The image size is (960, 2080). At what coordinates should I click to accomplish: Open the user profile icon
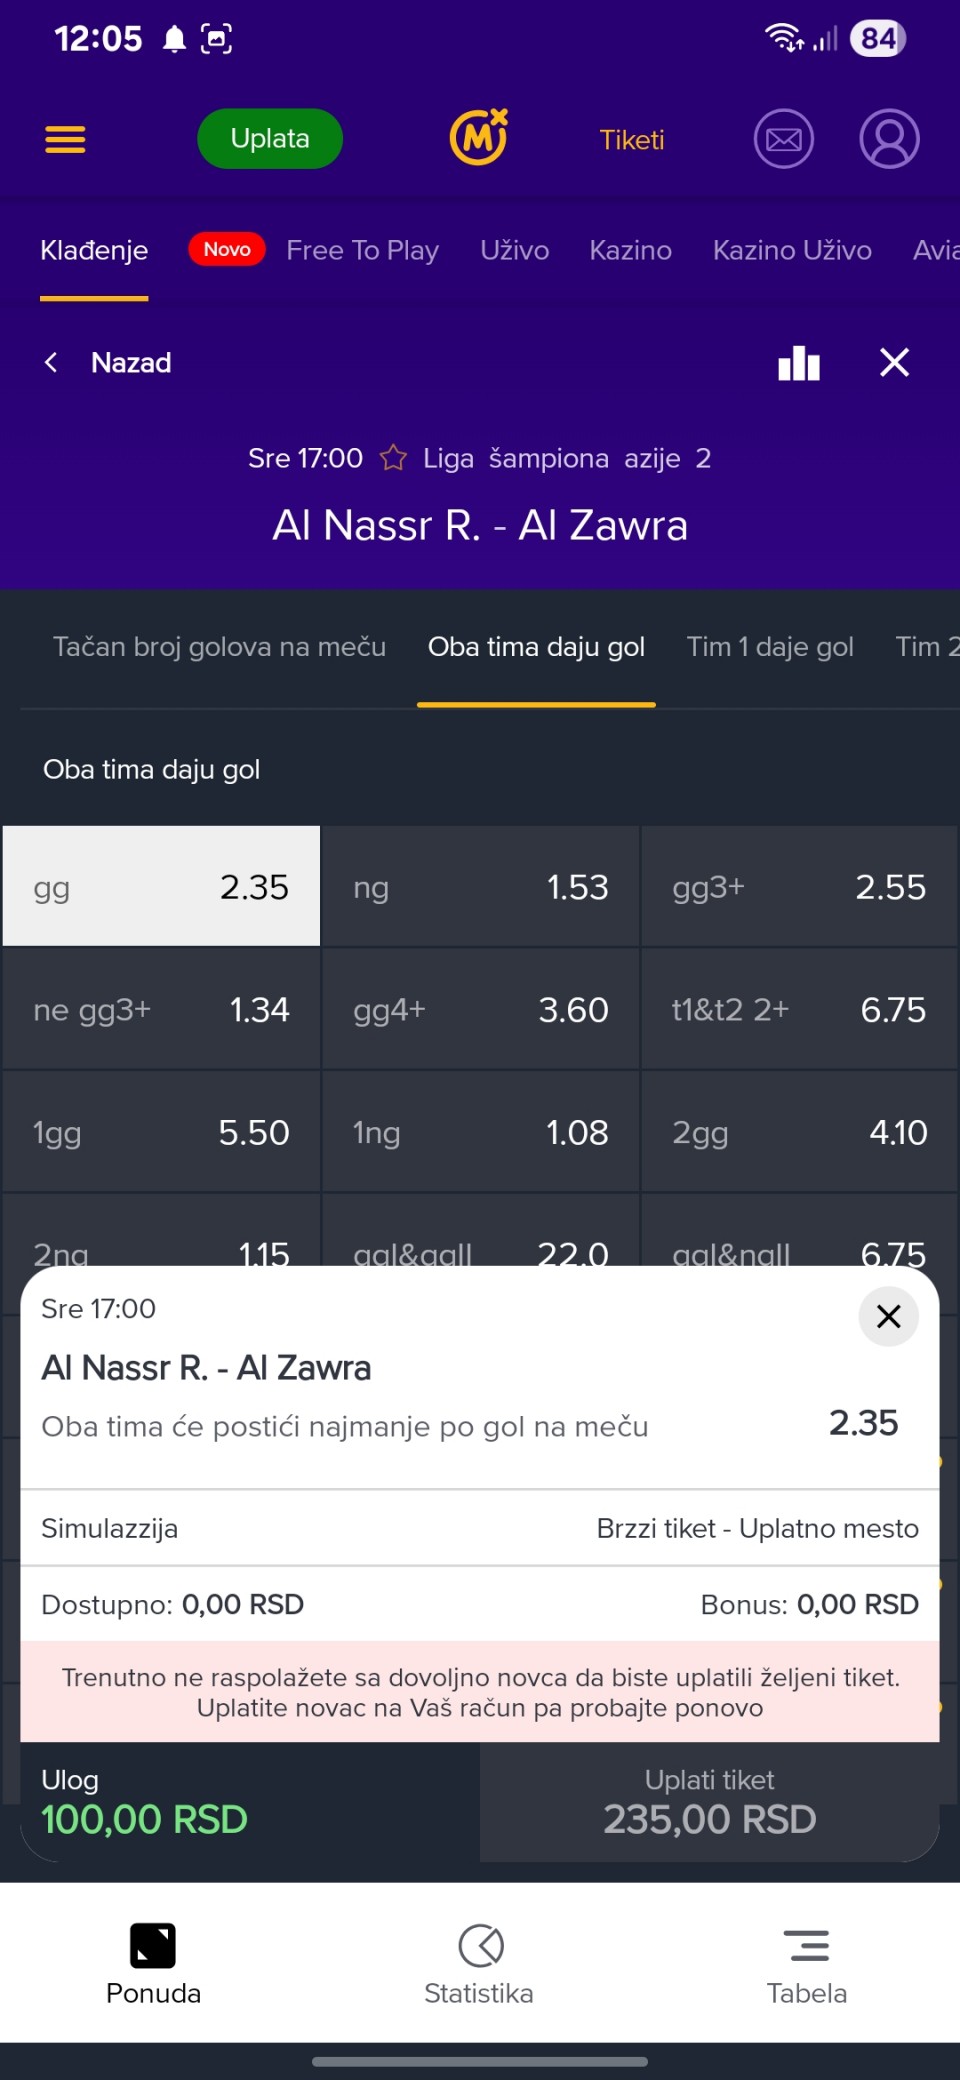click(x=889, y=139)
